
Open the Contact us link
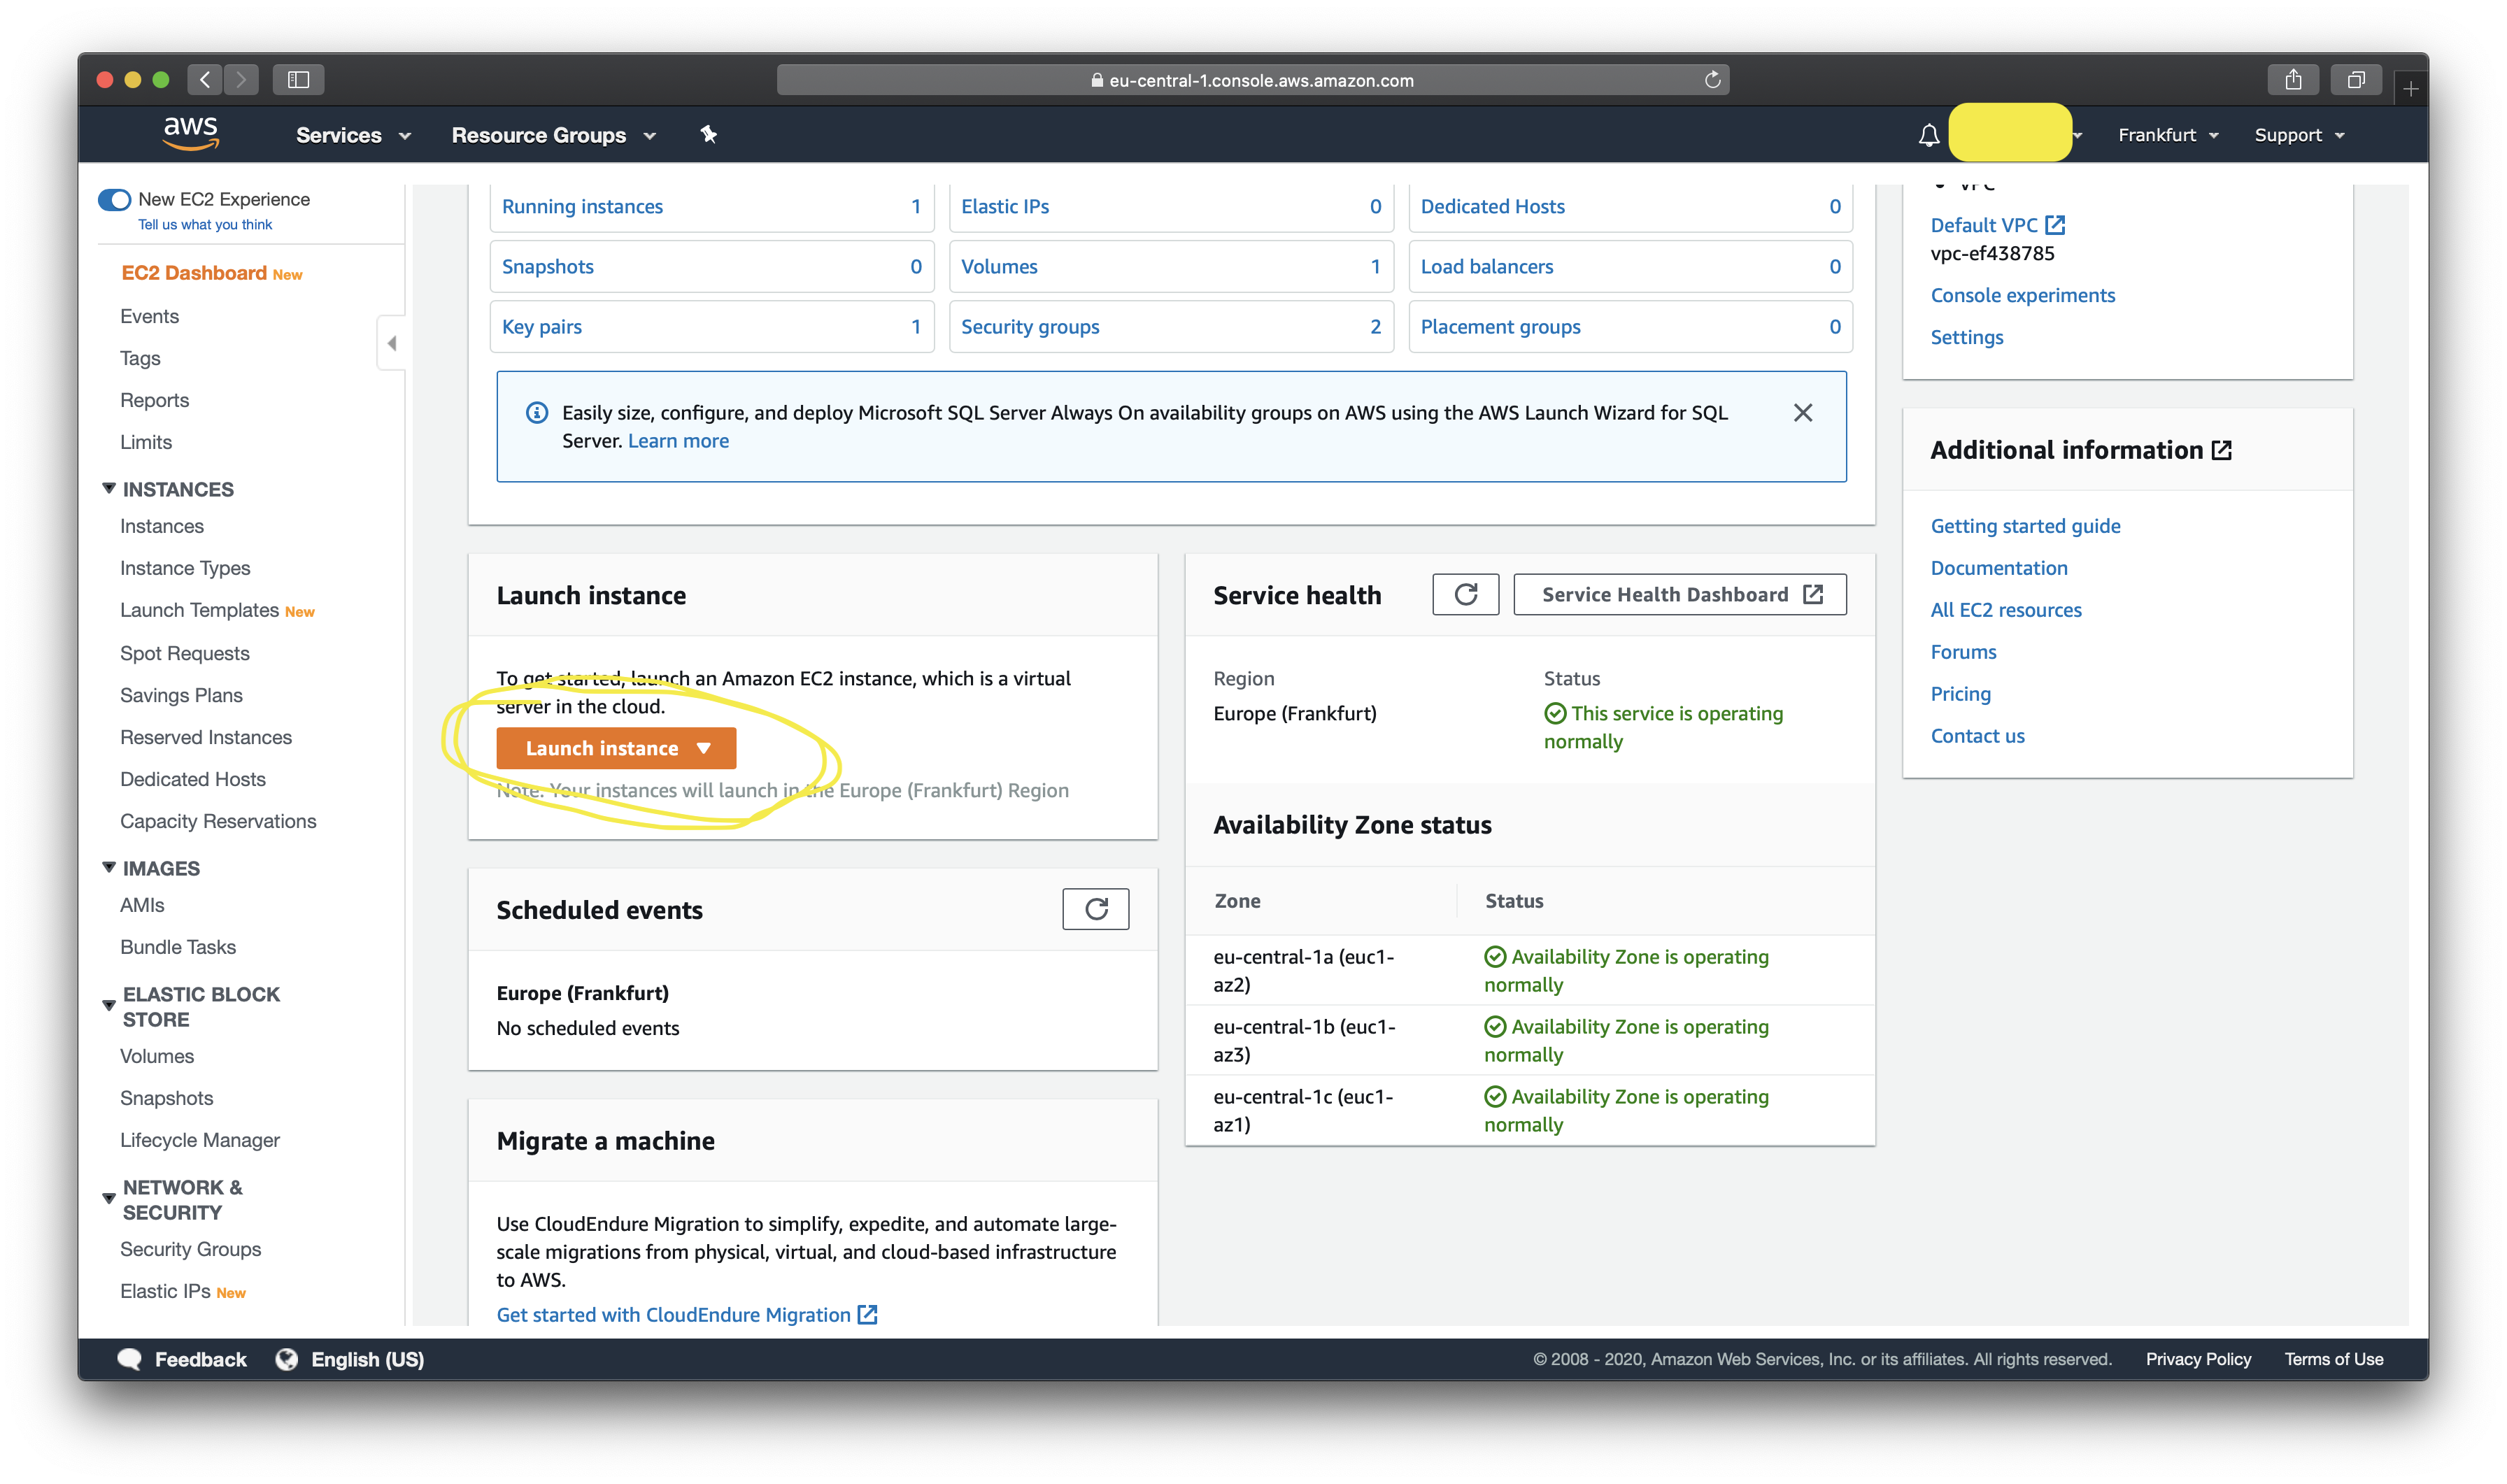(1977, 736)
